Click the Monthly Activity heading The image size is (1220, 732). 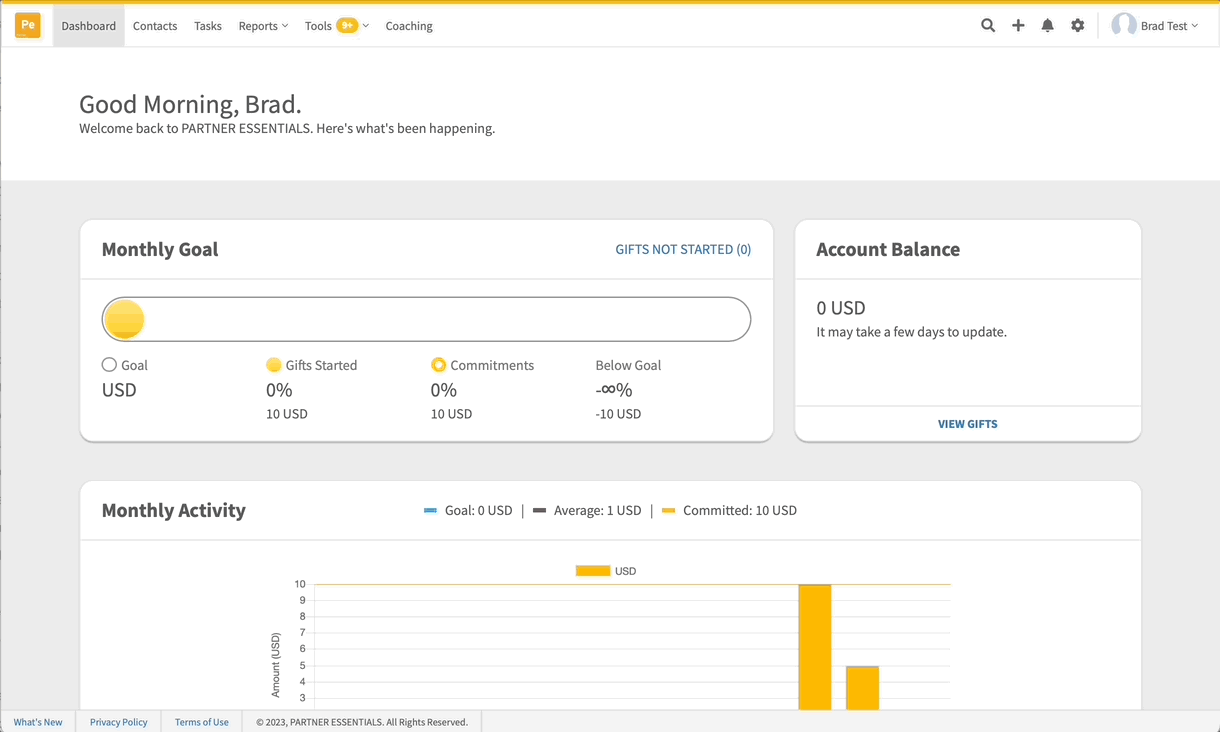pyautogui.click(x=174, y=511)
